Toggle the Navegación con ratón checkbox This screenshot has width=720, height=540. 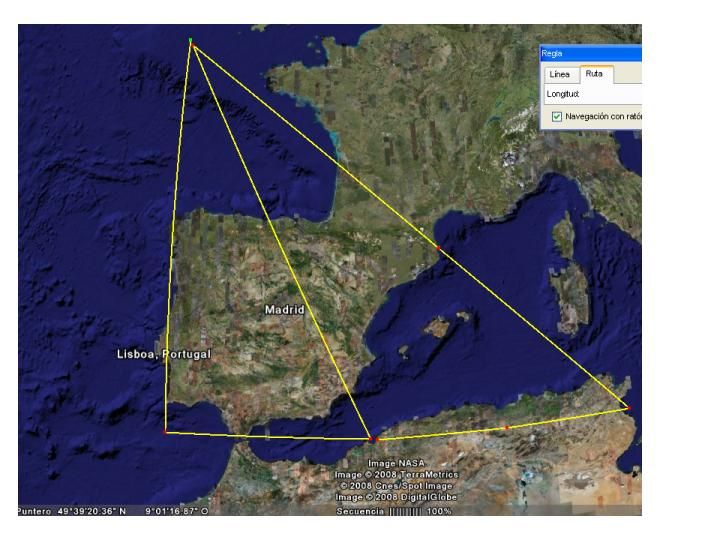pos(557,116)
